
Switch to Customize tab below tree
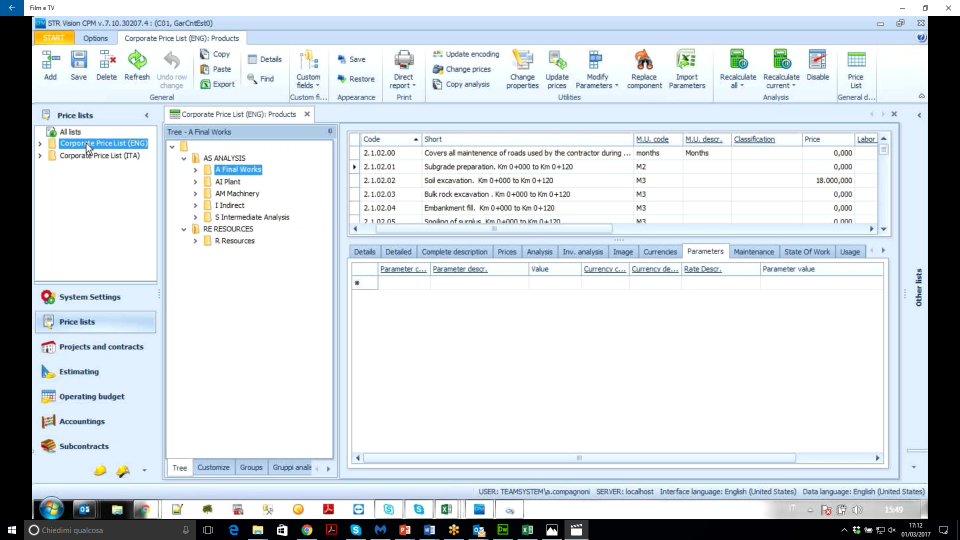pyautogui.click(x=214, y=467)
